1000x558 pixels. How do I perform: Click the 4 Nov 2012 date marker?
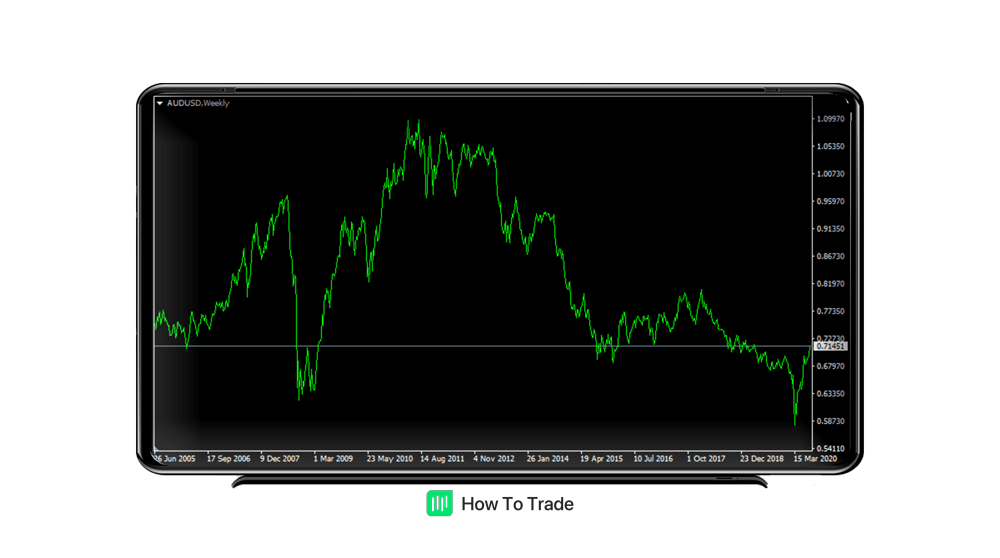(494, 459)
